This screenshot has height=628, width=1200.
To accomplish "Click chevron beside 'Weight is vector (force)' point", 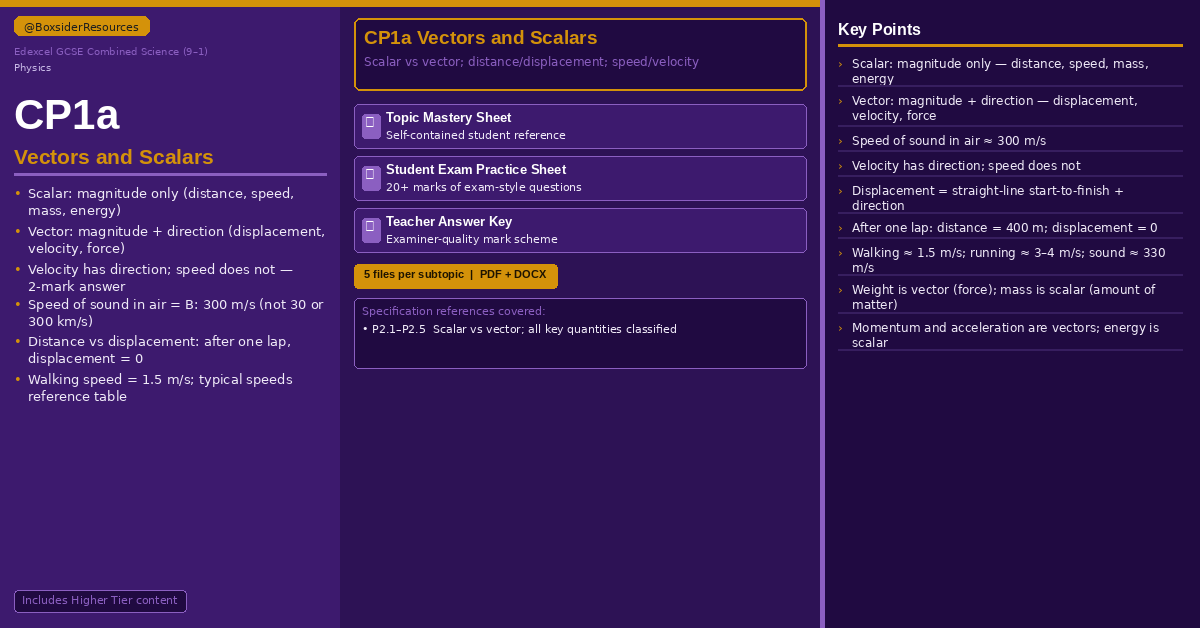I will (x=840, y=290).
